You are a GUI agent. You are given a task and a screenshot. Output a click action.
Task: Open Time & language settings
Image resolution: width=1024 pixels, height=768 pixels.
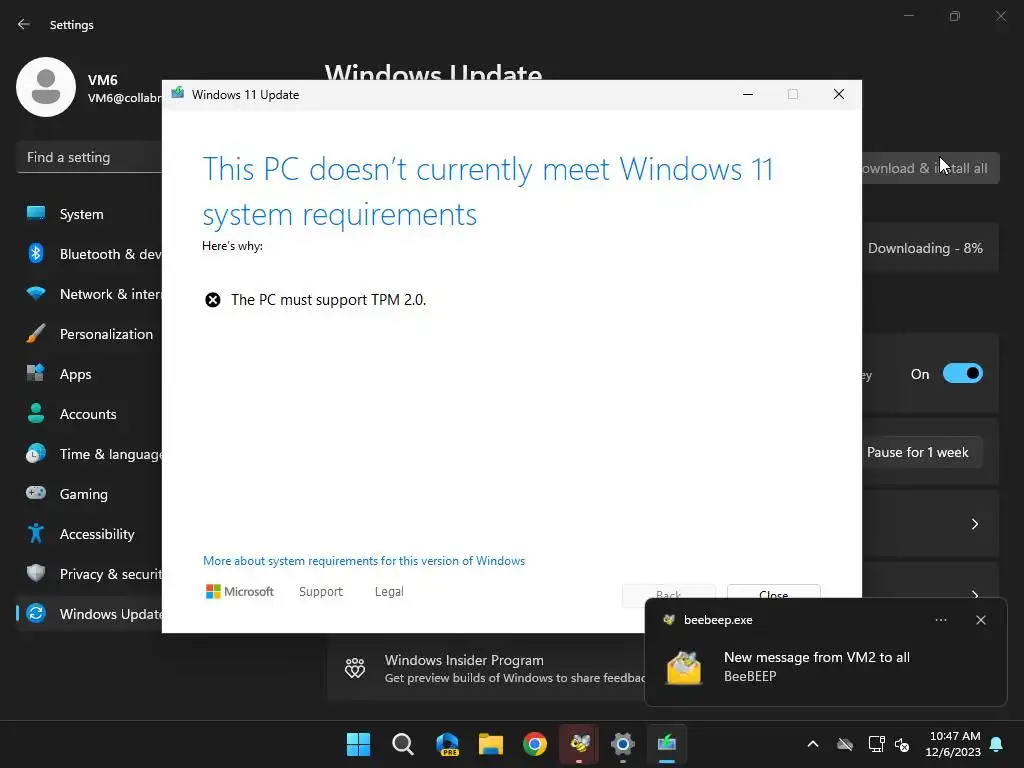89,454
